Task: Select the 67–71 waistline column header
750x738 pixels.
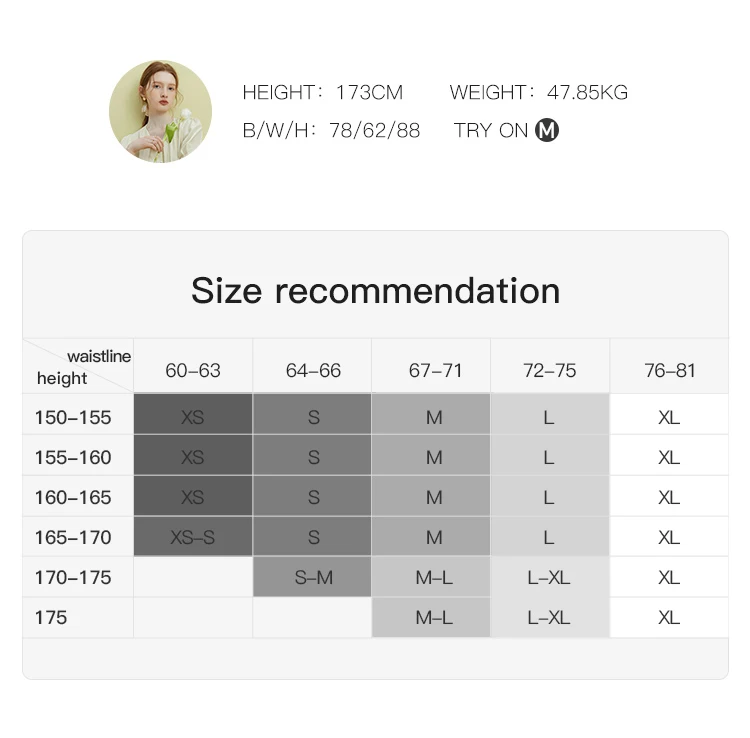Action: pyautogui.click(x=435, y=370)
